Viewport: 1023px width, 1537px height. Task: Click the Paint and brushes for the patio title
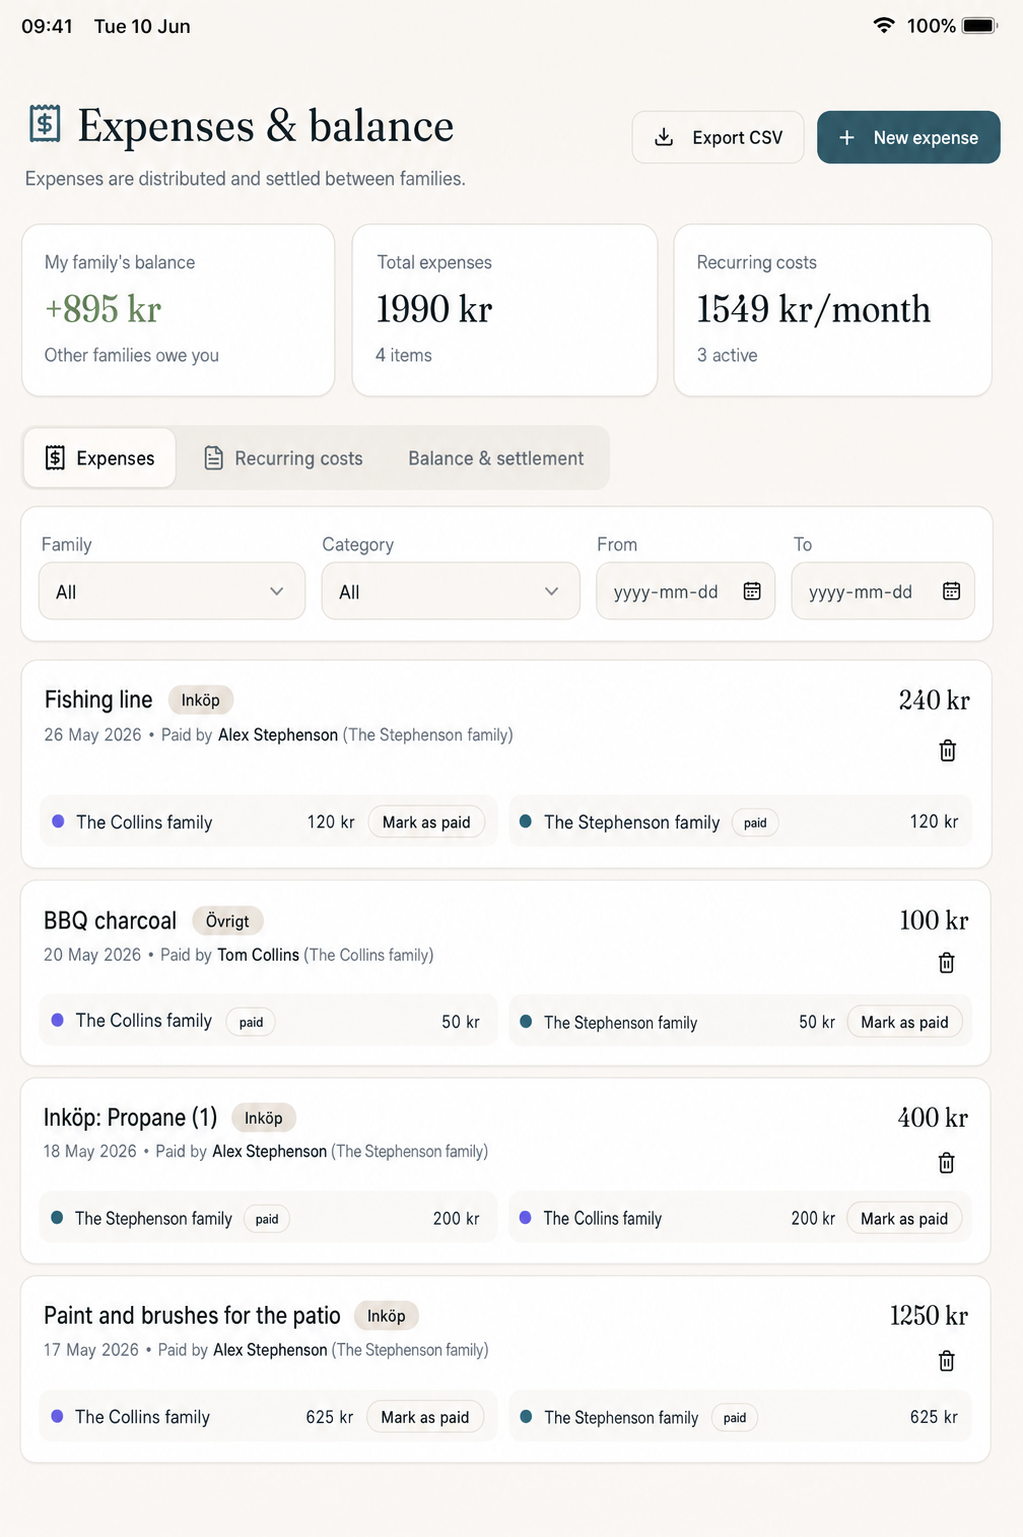[x=192, y=1315]
